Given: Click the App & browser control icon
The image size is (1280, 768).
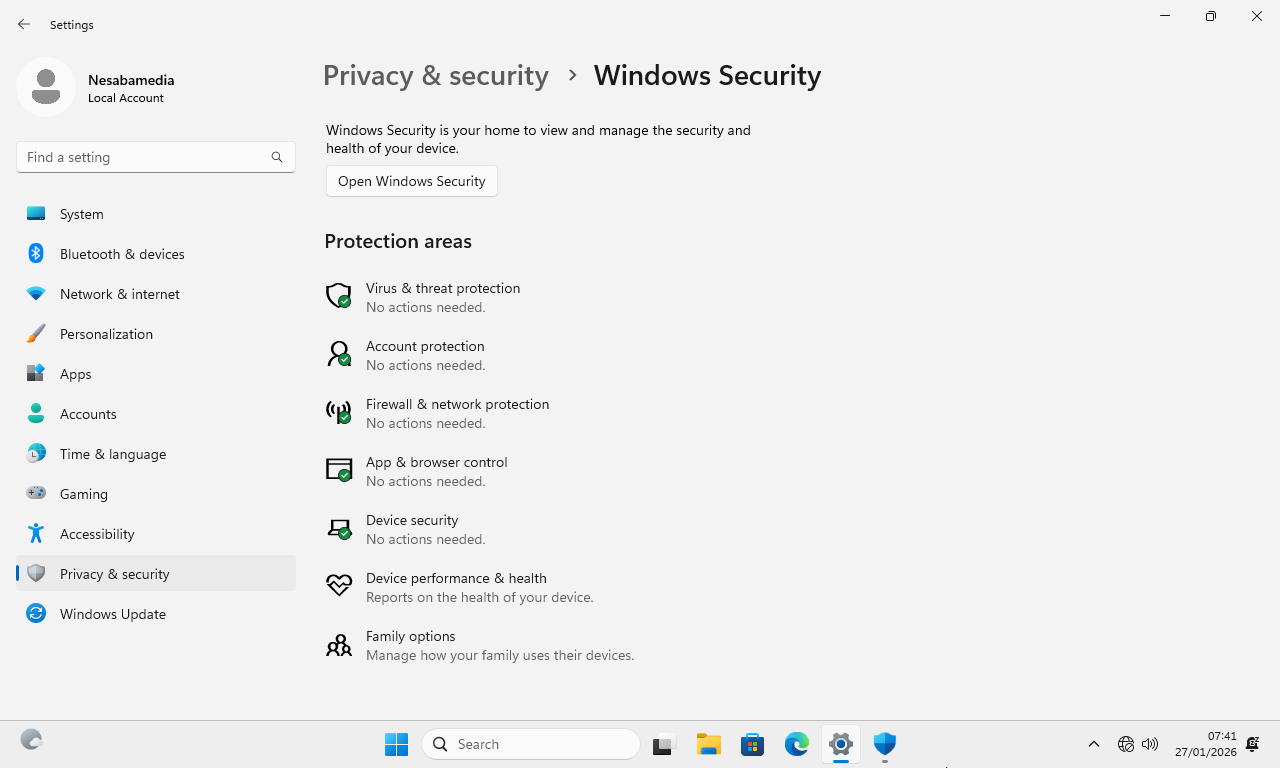Looking at the screenshot, I should [339, 470].
